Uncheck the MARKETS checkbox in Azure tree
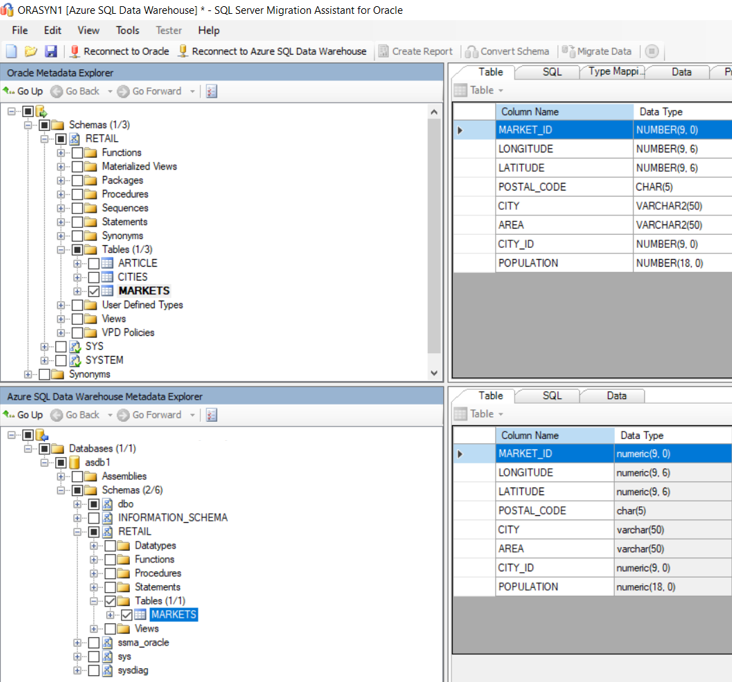Viewport: 732px width, 682px height. tap(127, 615)
